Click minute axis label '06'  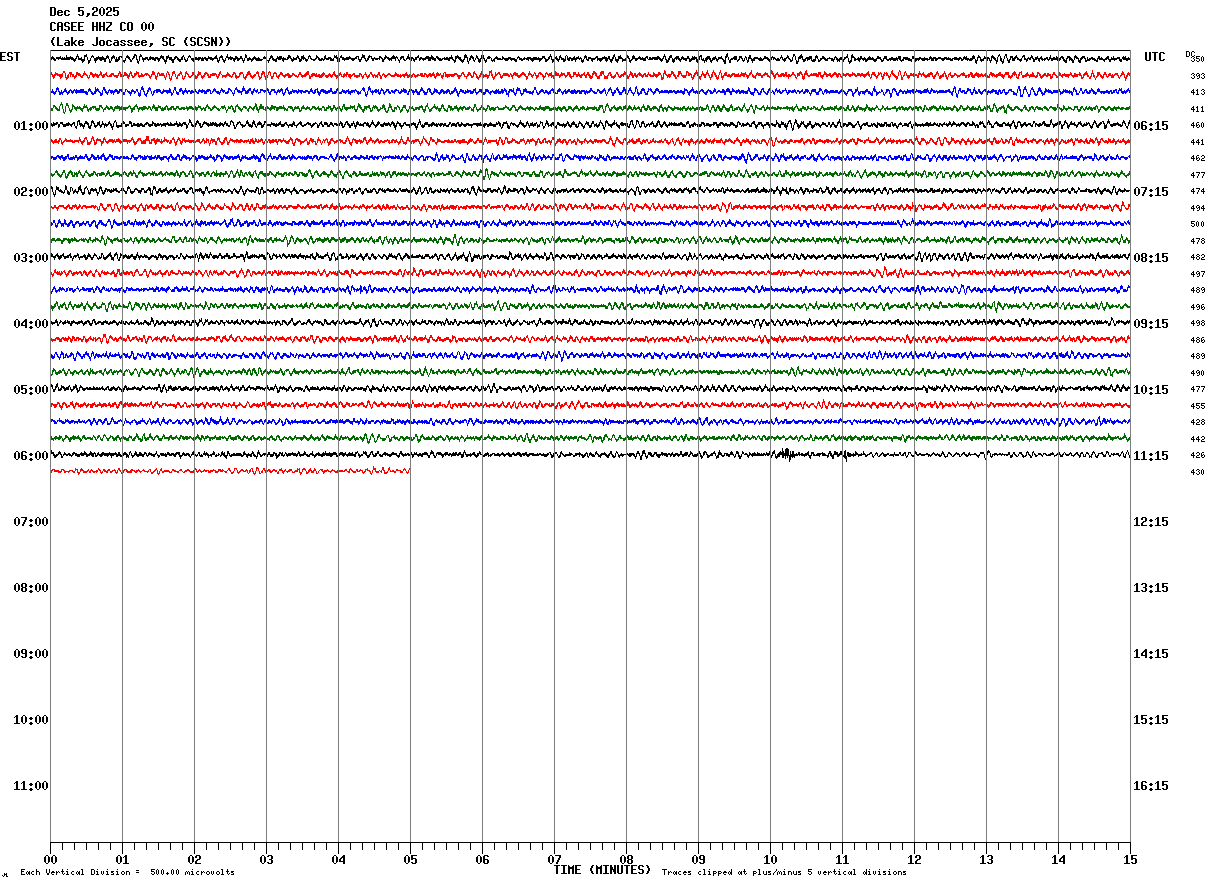482,860
